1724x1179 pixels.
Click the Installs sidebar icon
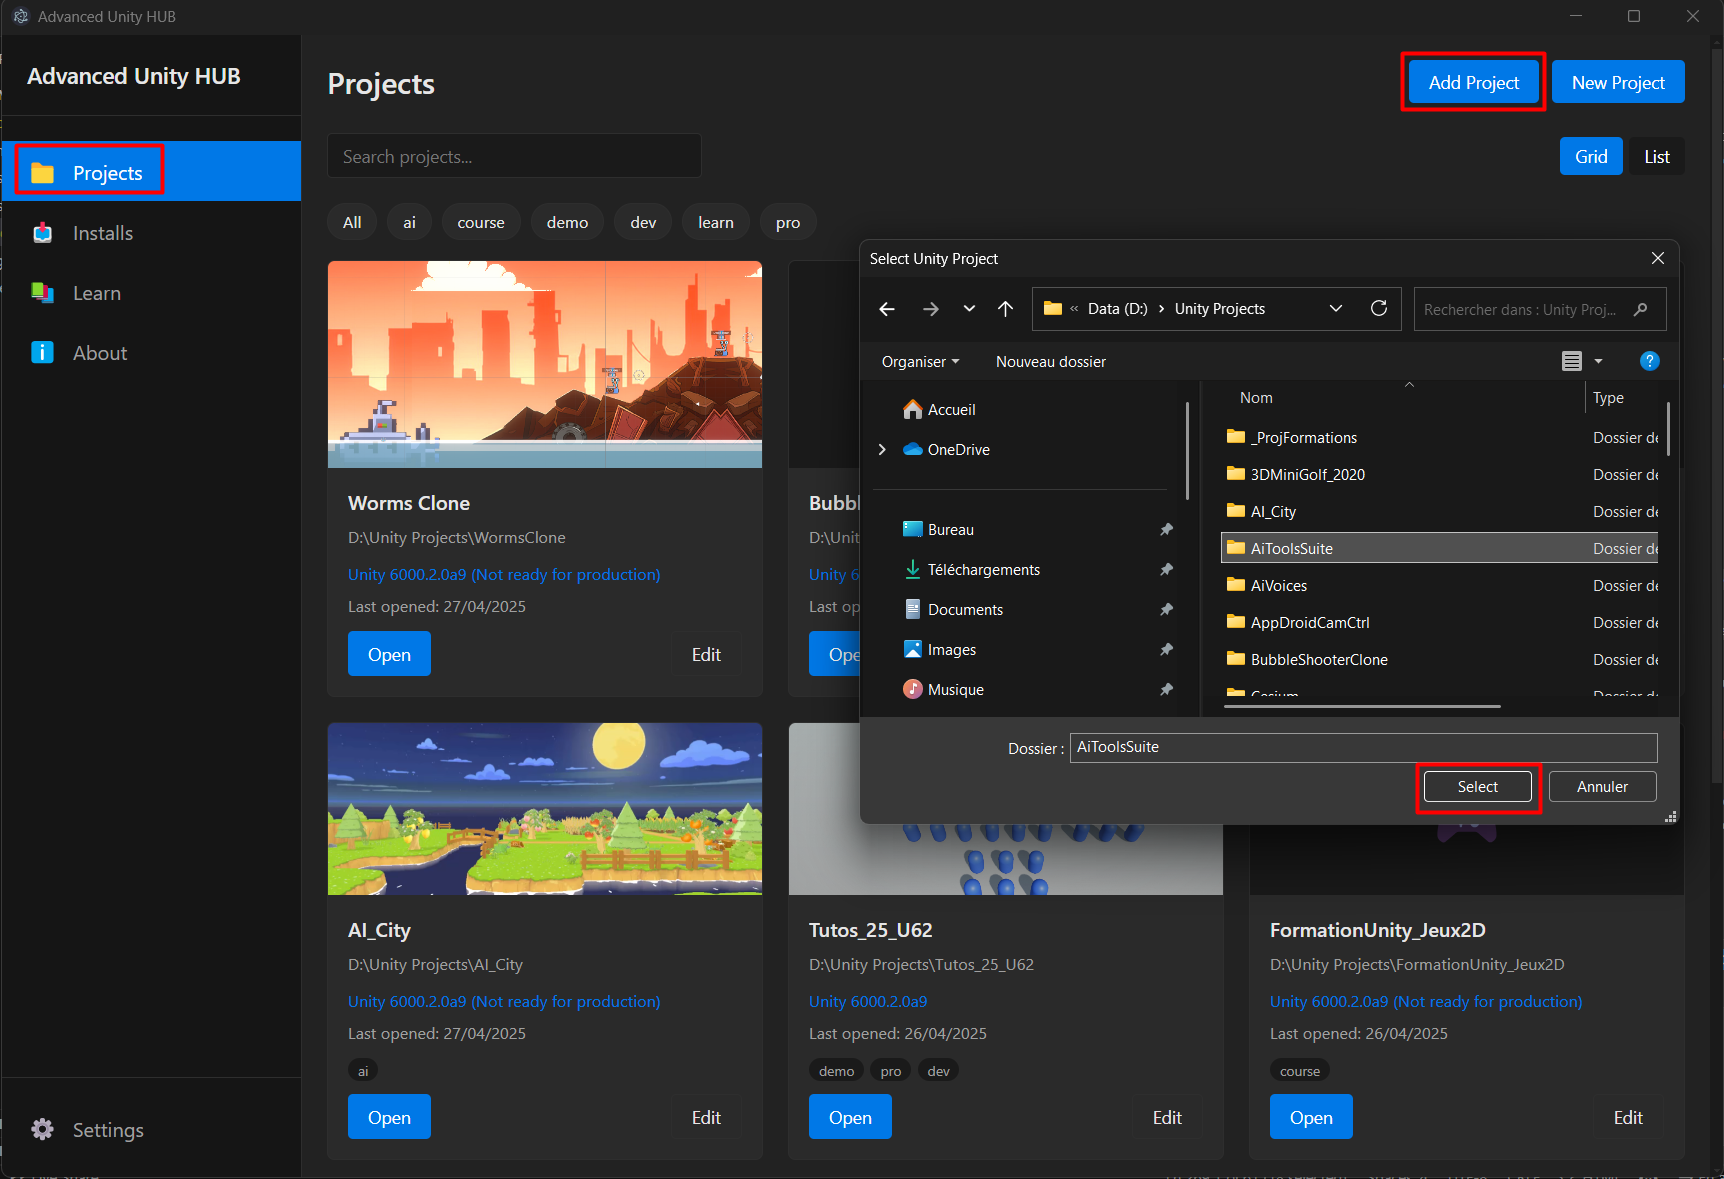pos(42,233)
